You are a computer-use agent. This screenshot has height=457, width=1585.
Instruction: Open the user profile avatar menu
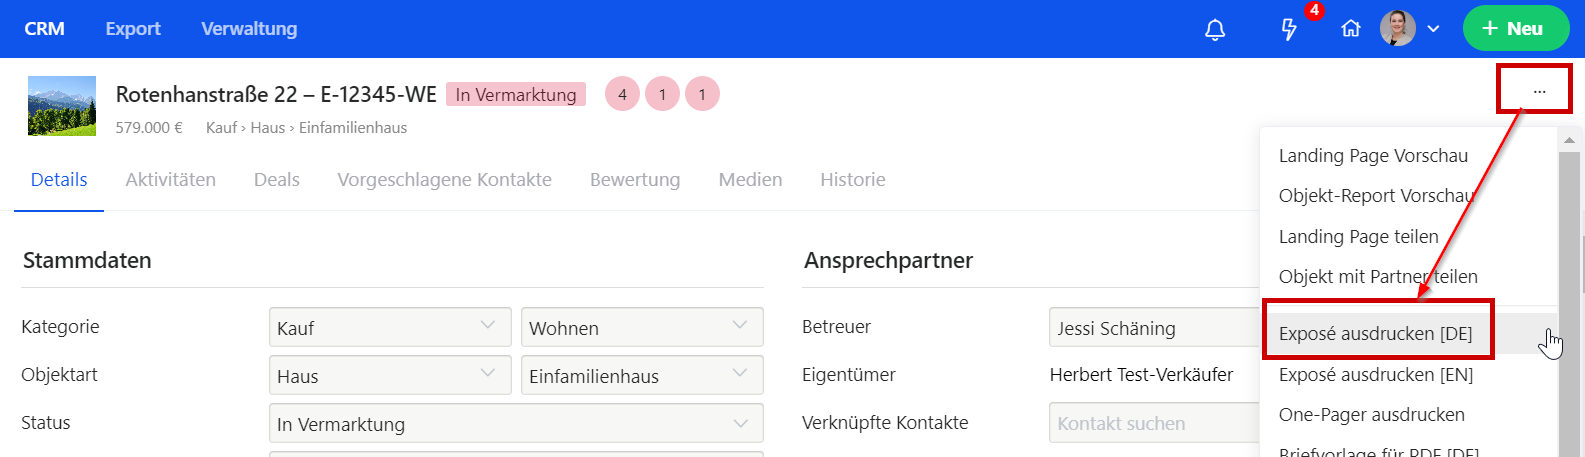coord(1398,29)
